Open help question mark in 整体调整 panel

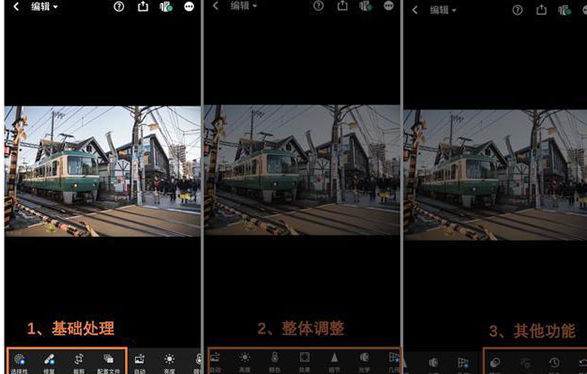318,6
